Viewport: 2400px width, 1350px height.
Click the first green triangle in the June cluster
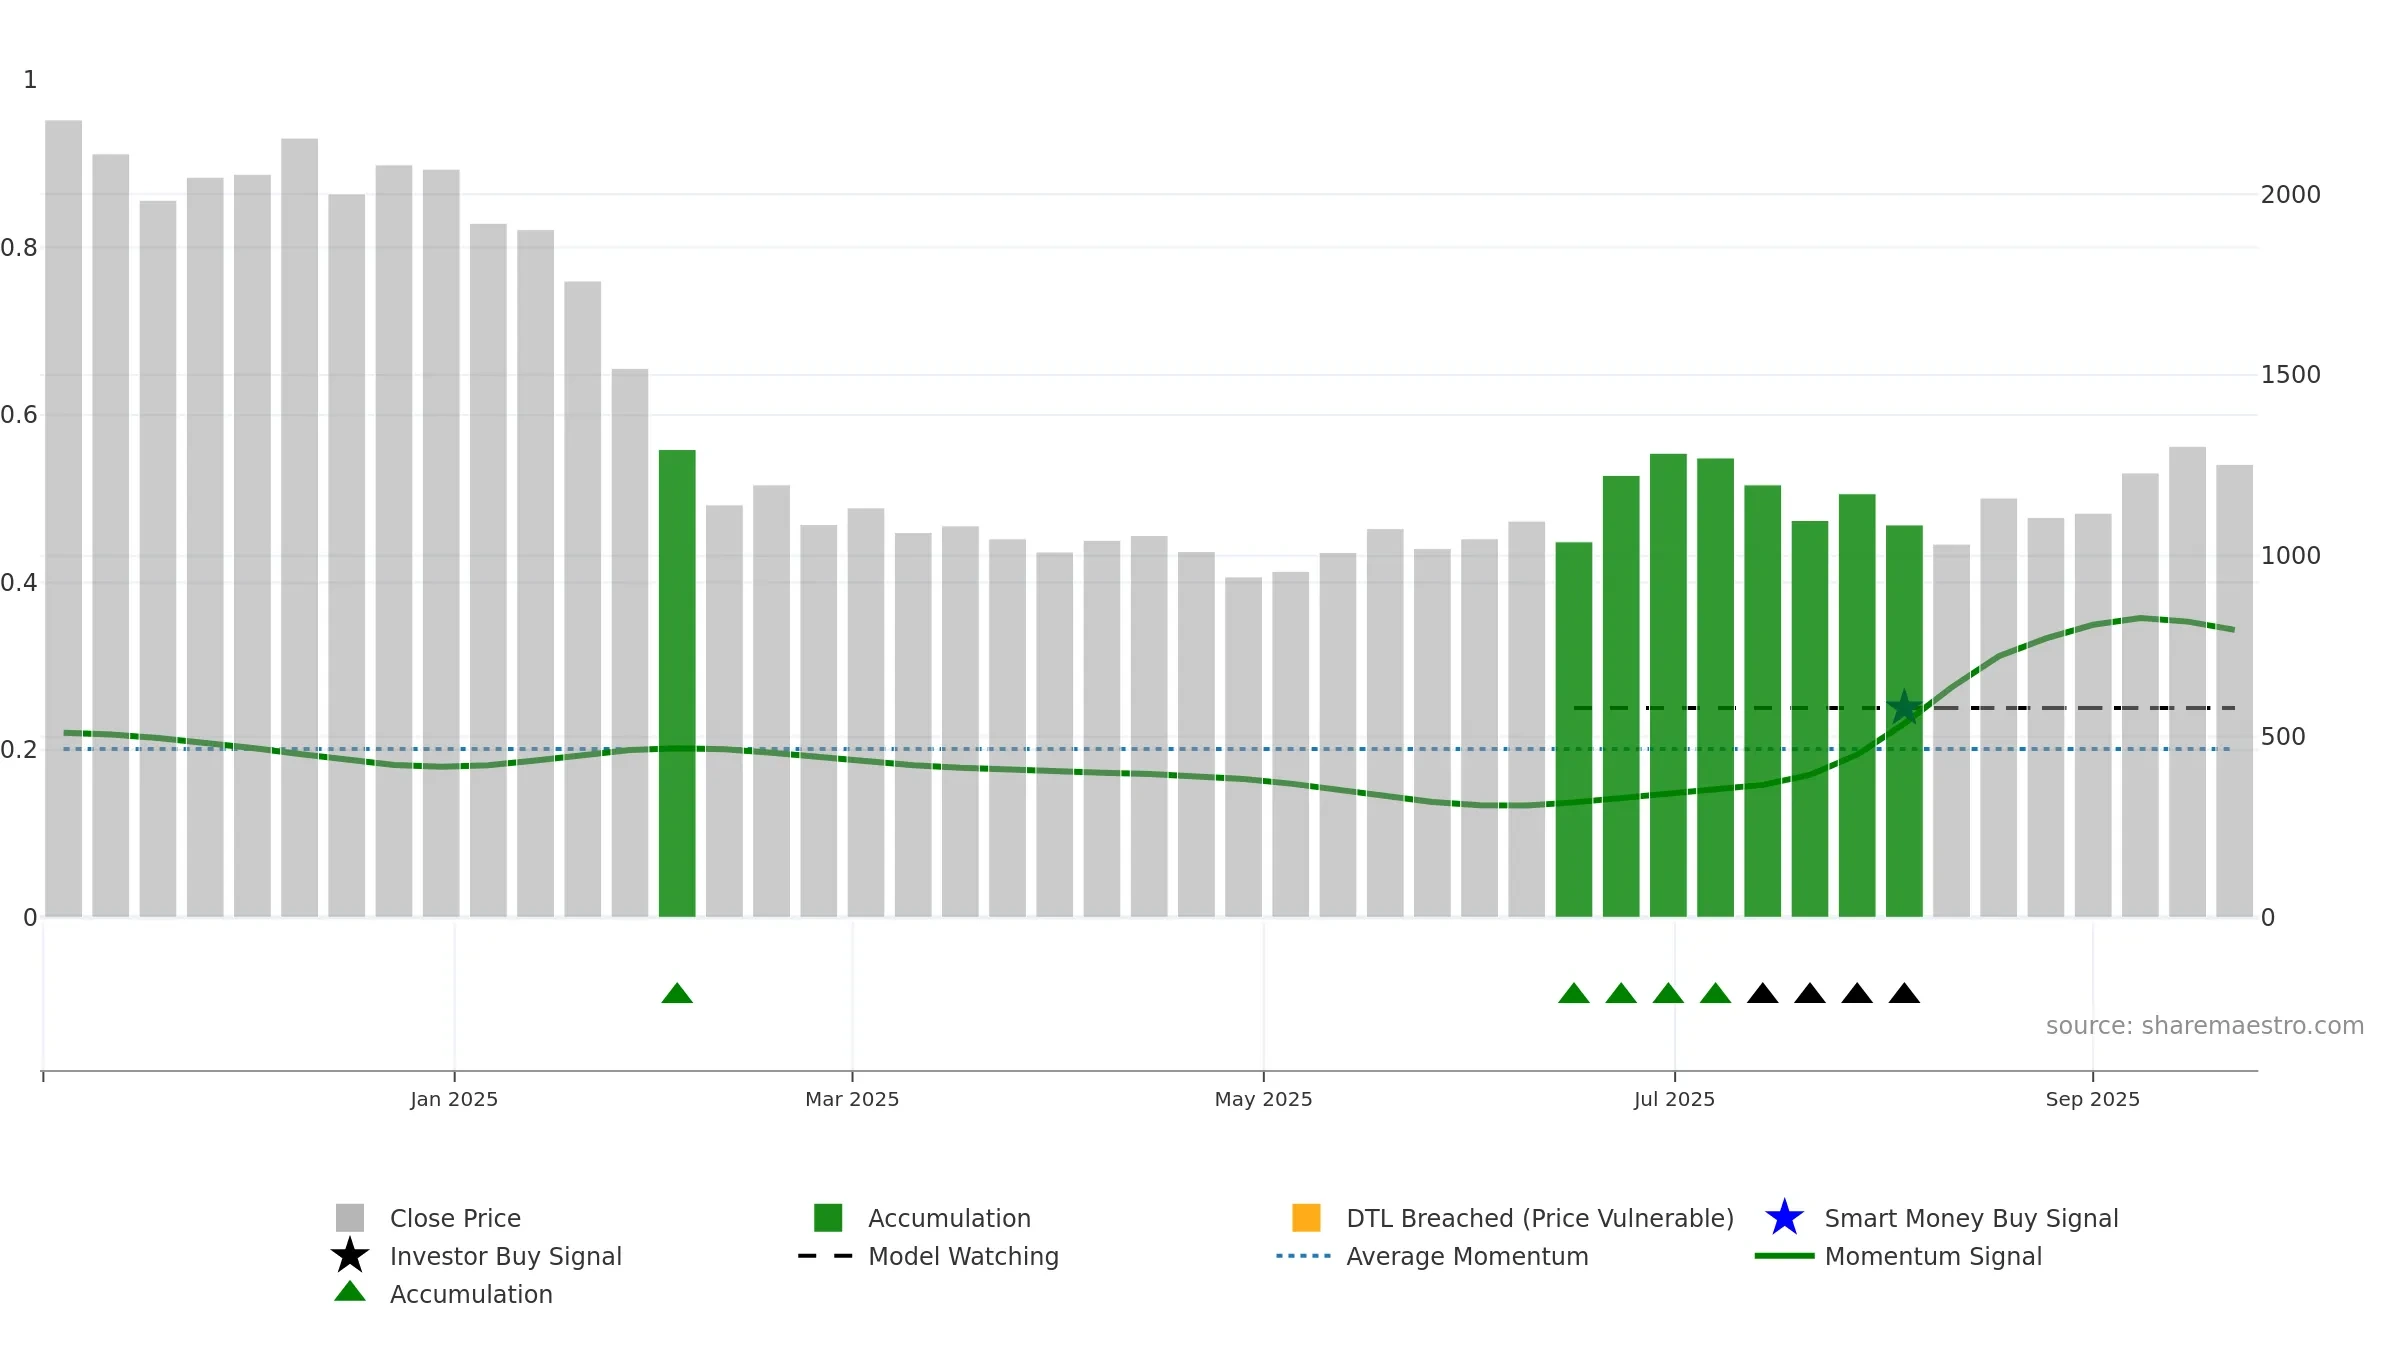[1574, 993]
